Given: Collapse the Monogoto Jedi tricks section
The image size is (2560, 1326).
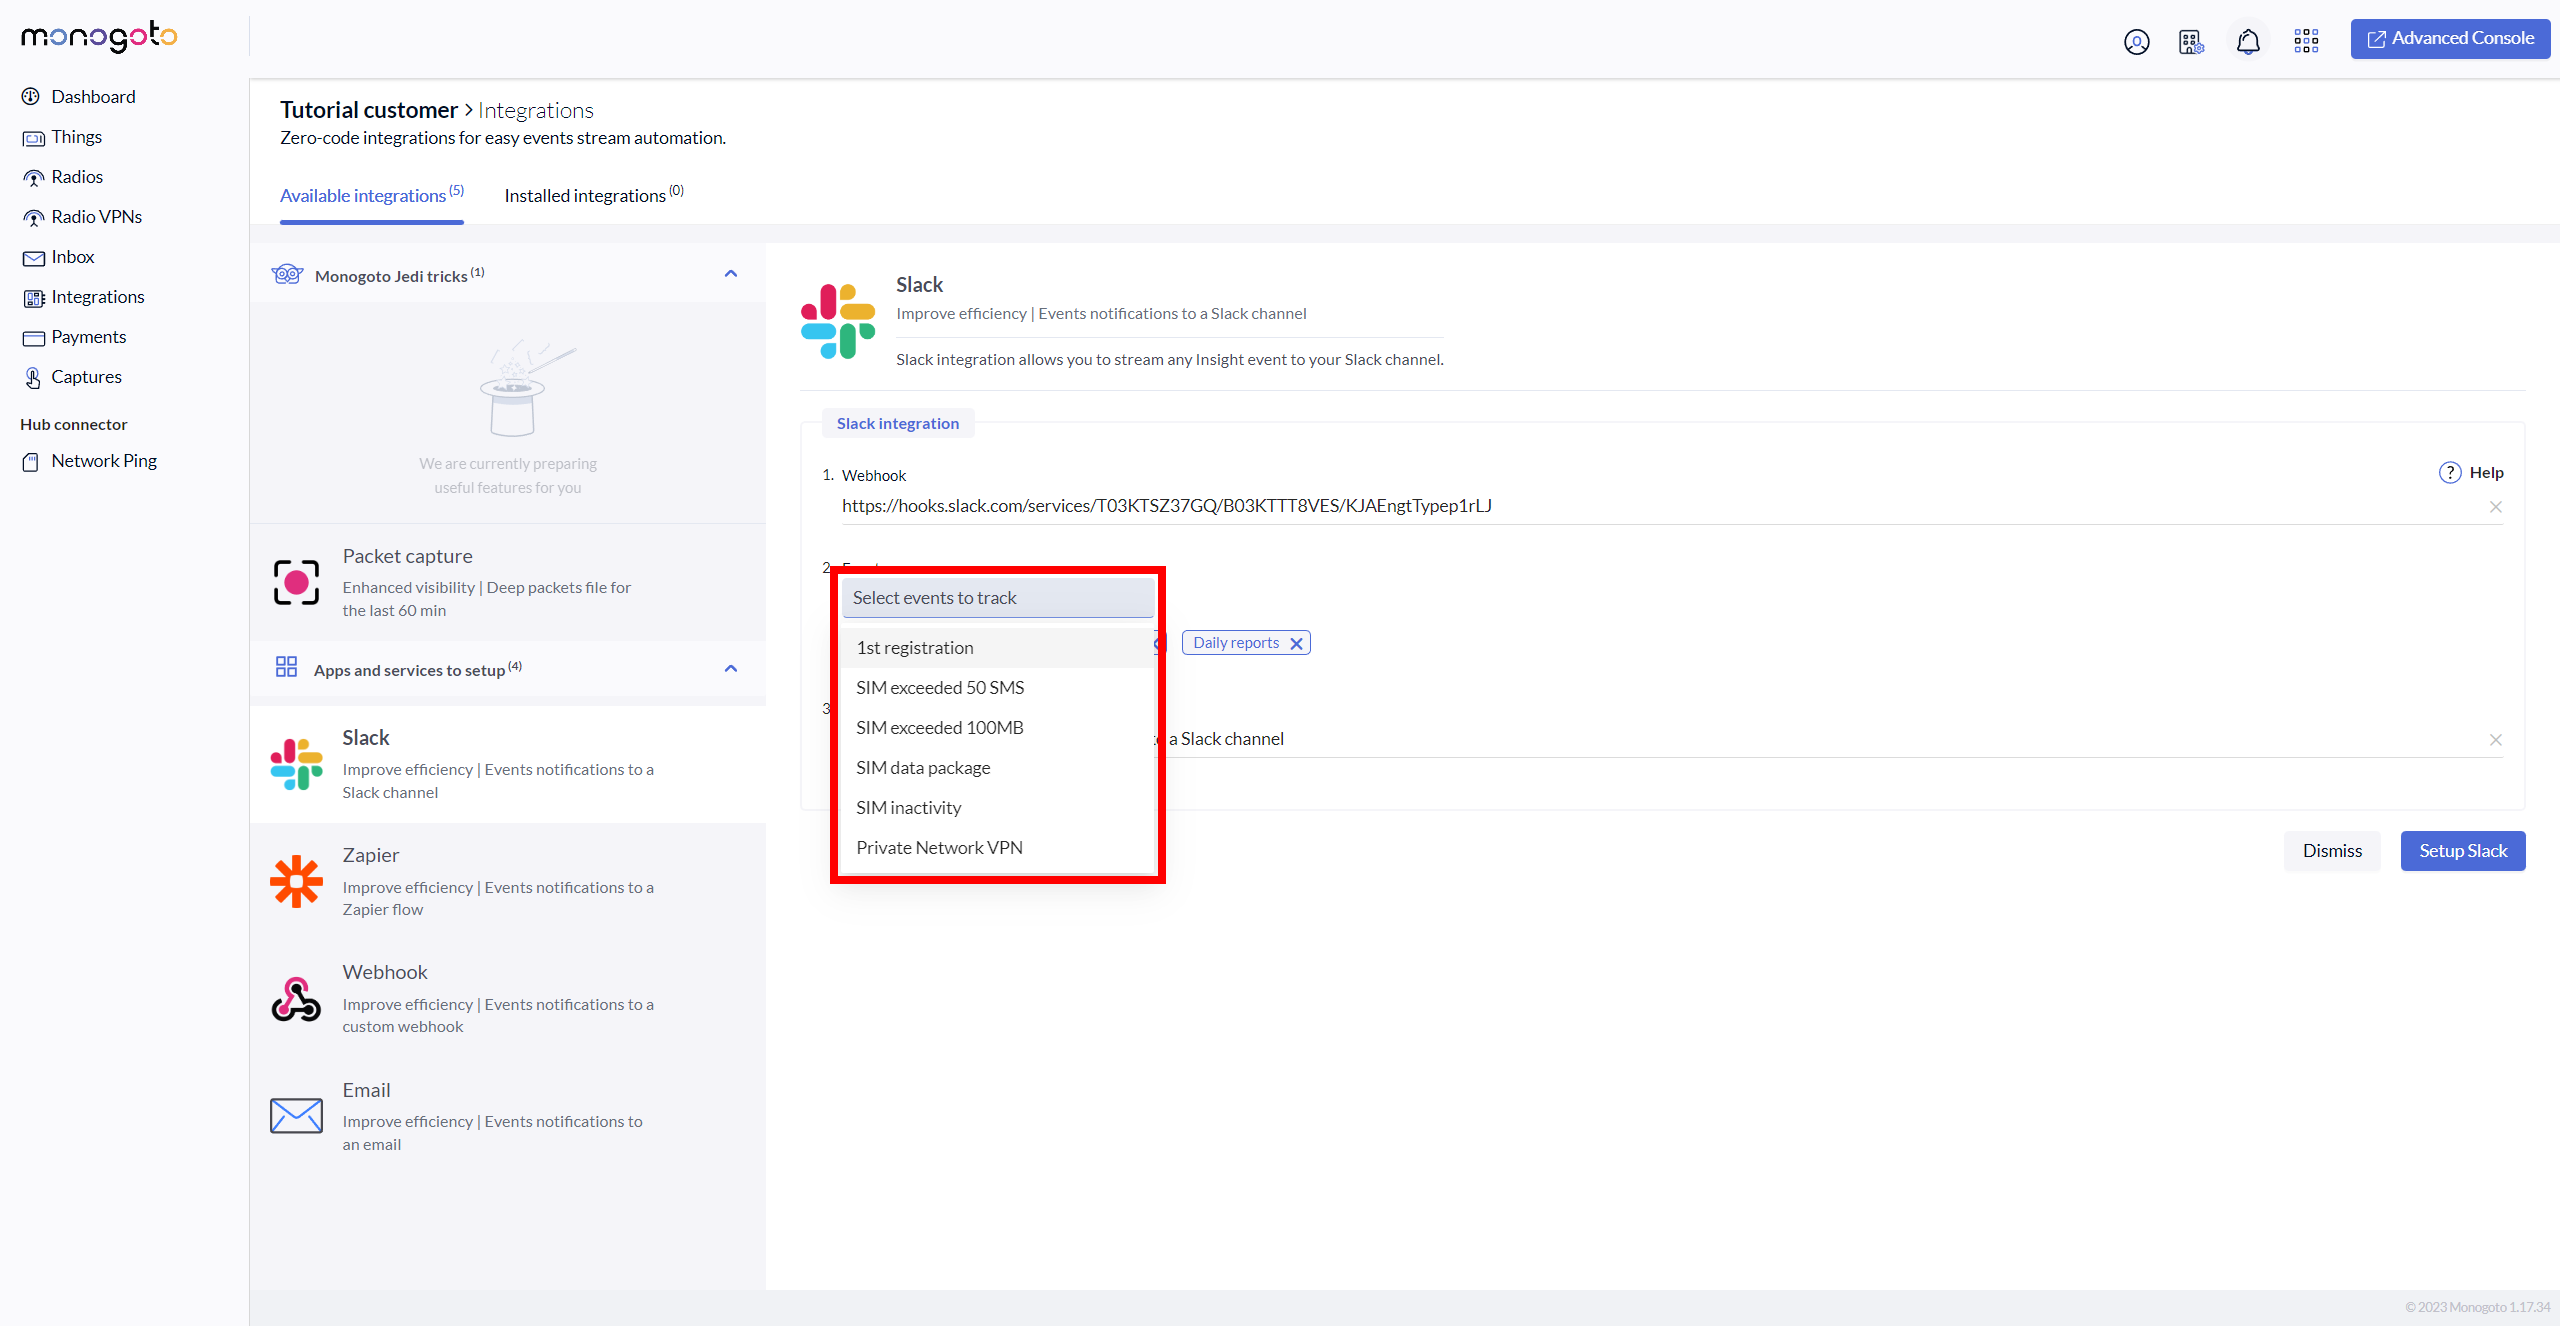Looking at the screenshot, I should 730,274.
